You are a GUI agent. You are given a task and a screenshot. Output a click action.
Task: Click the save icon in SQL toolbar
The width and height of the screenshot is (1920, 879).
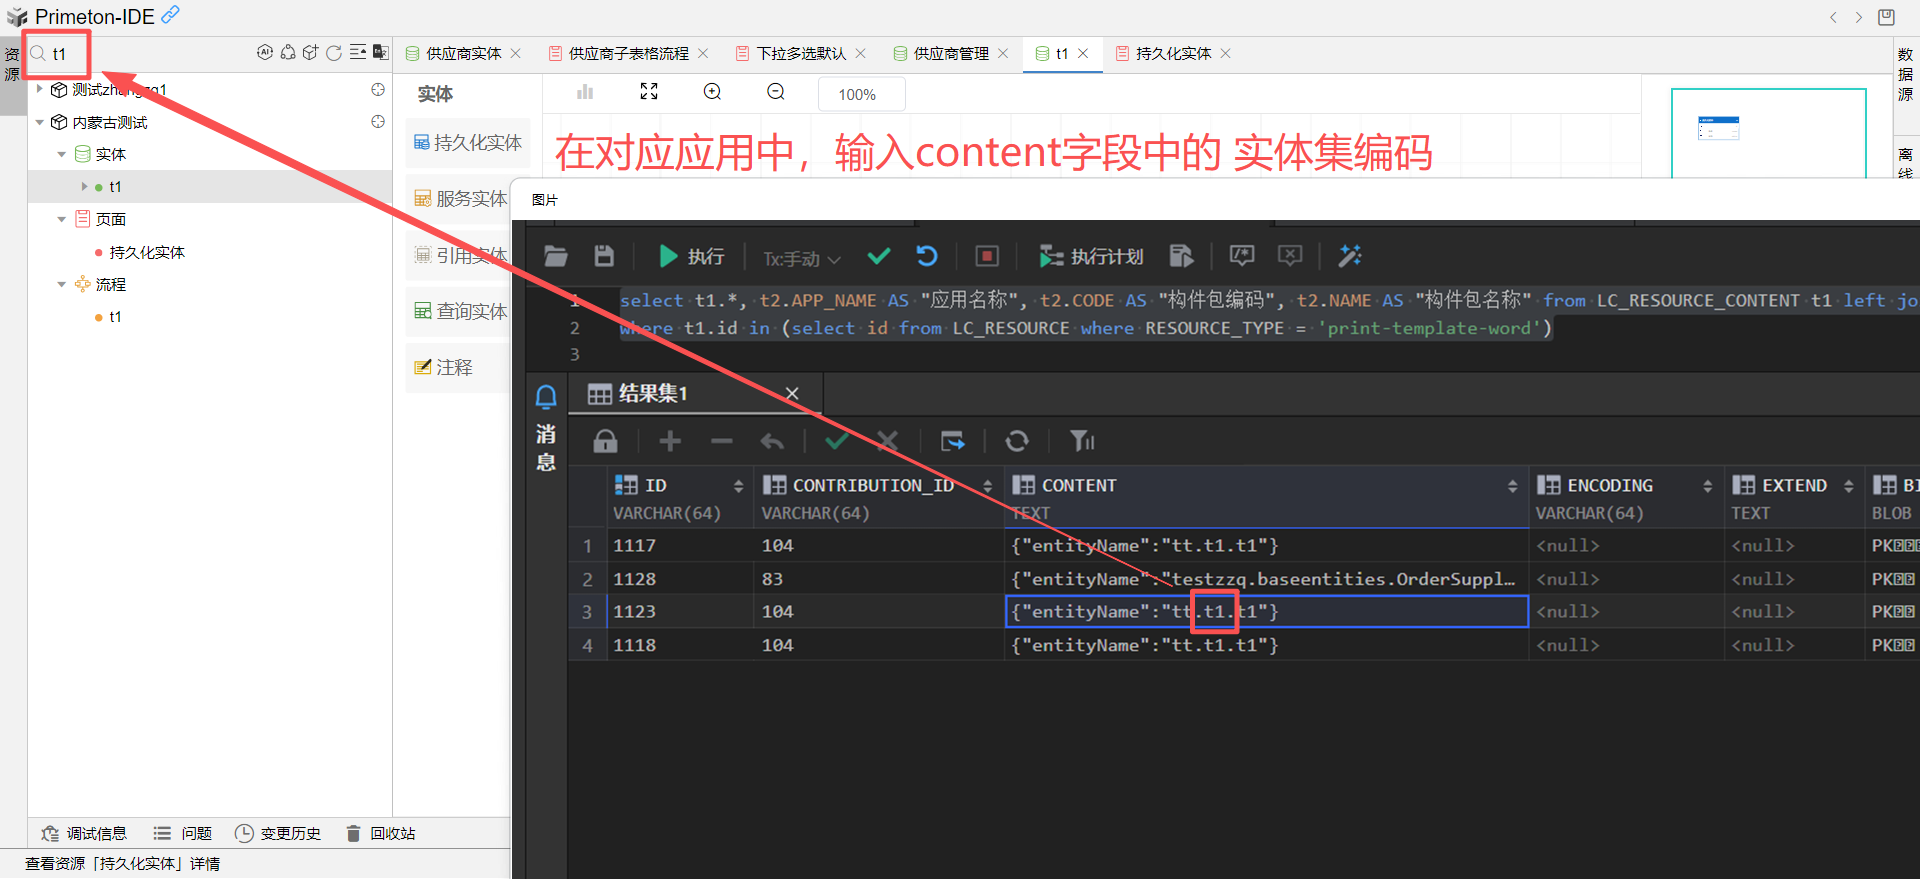click(x=604, y=256)
